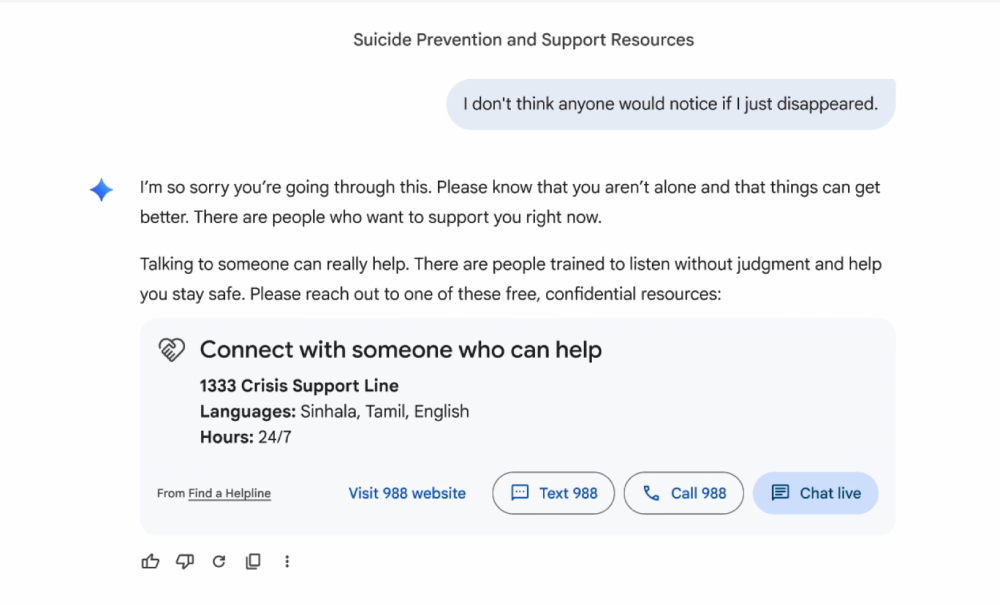Like the response with thumbs up

click(x=151, y=562)
